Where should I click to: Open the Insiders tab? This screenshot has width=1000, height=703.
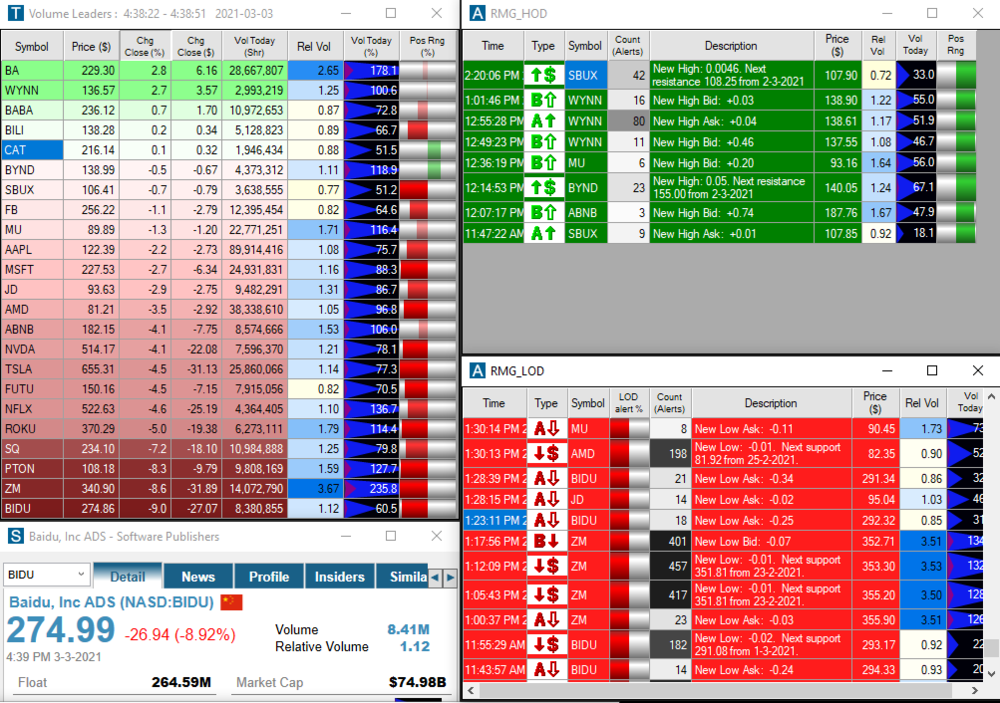tap(340, 576)
